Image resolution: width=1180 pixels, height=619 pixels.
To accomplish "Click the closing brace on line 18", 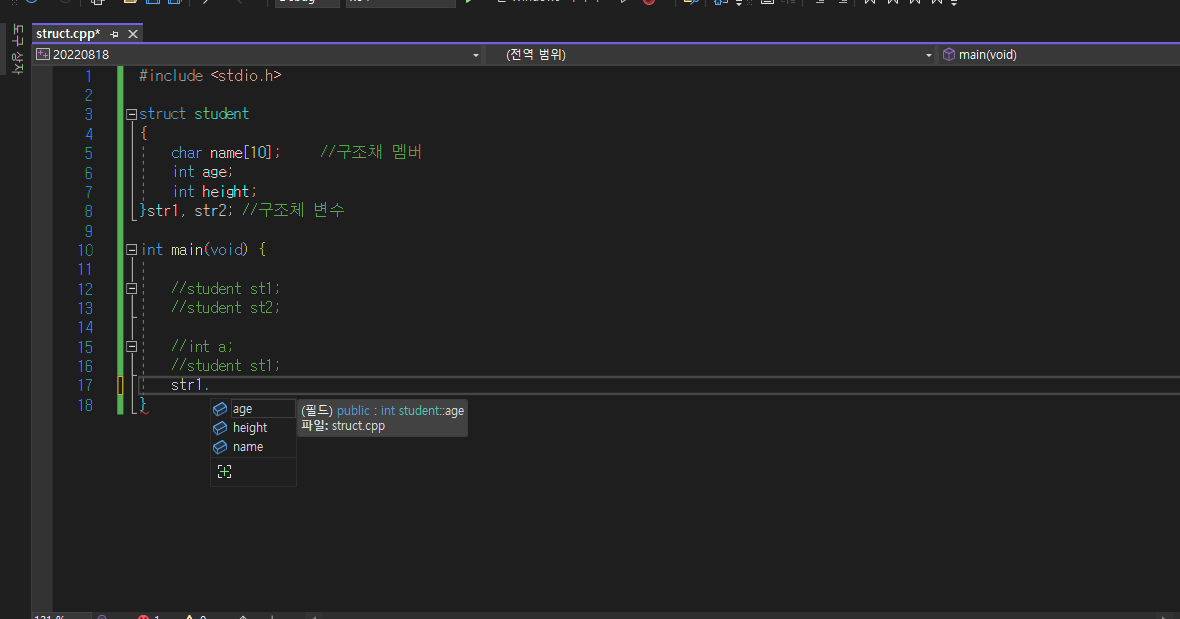I will [x=144, y=405].
